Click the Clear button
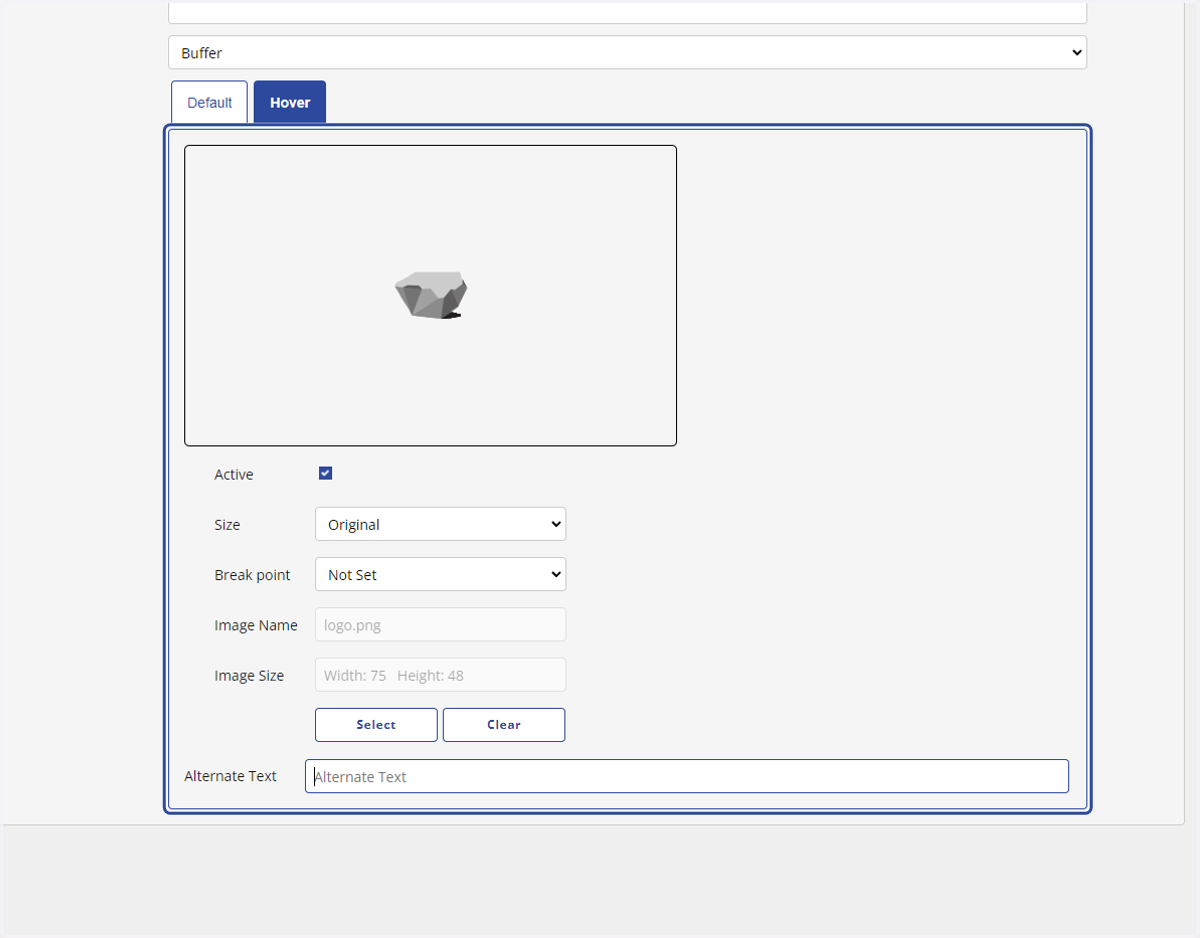 (504, 725)
